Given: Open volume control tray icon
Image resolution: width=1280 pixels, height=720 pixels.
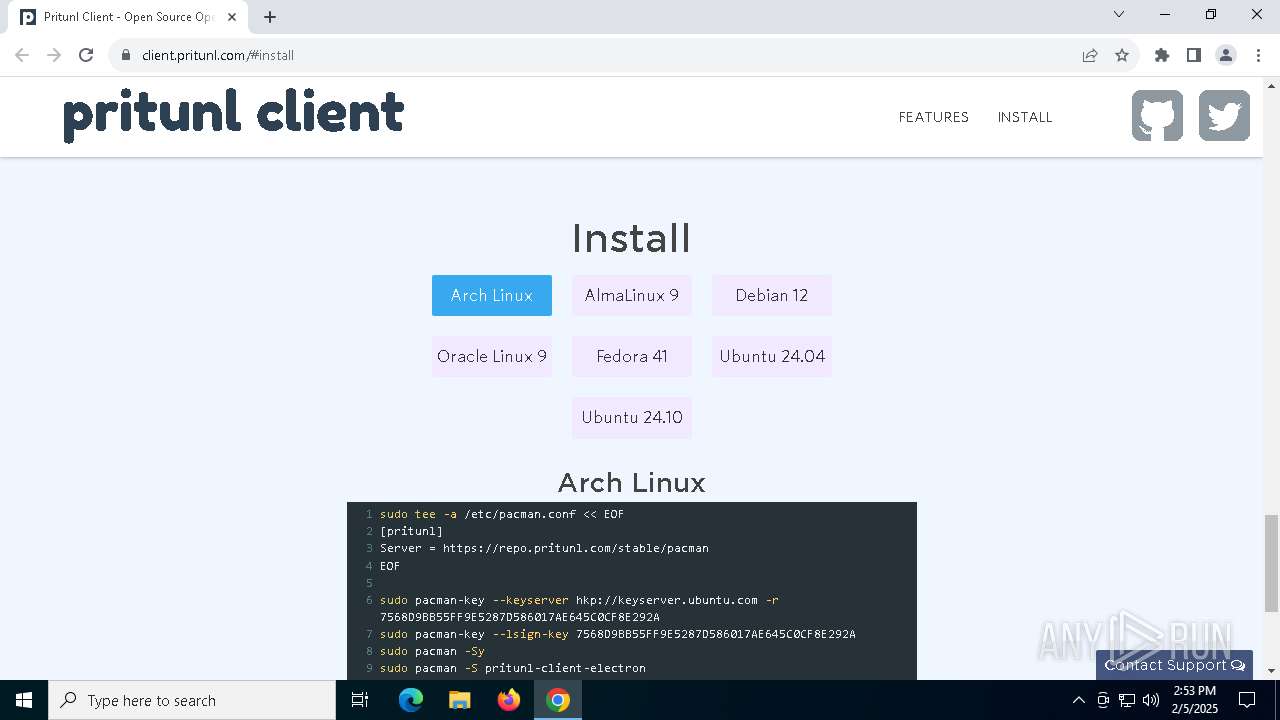Looking at the screenshot, I should (x=1151, y=700).
